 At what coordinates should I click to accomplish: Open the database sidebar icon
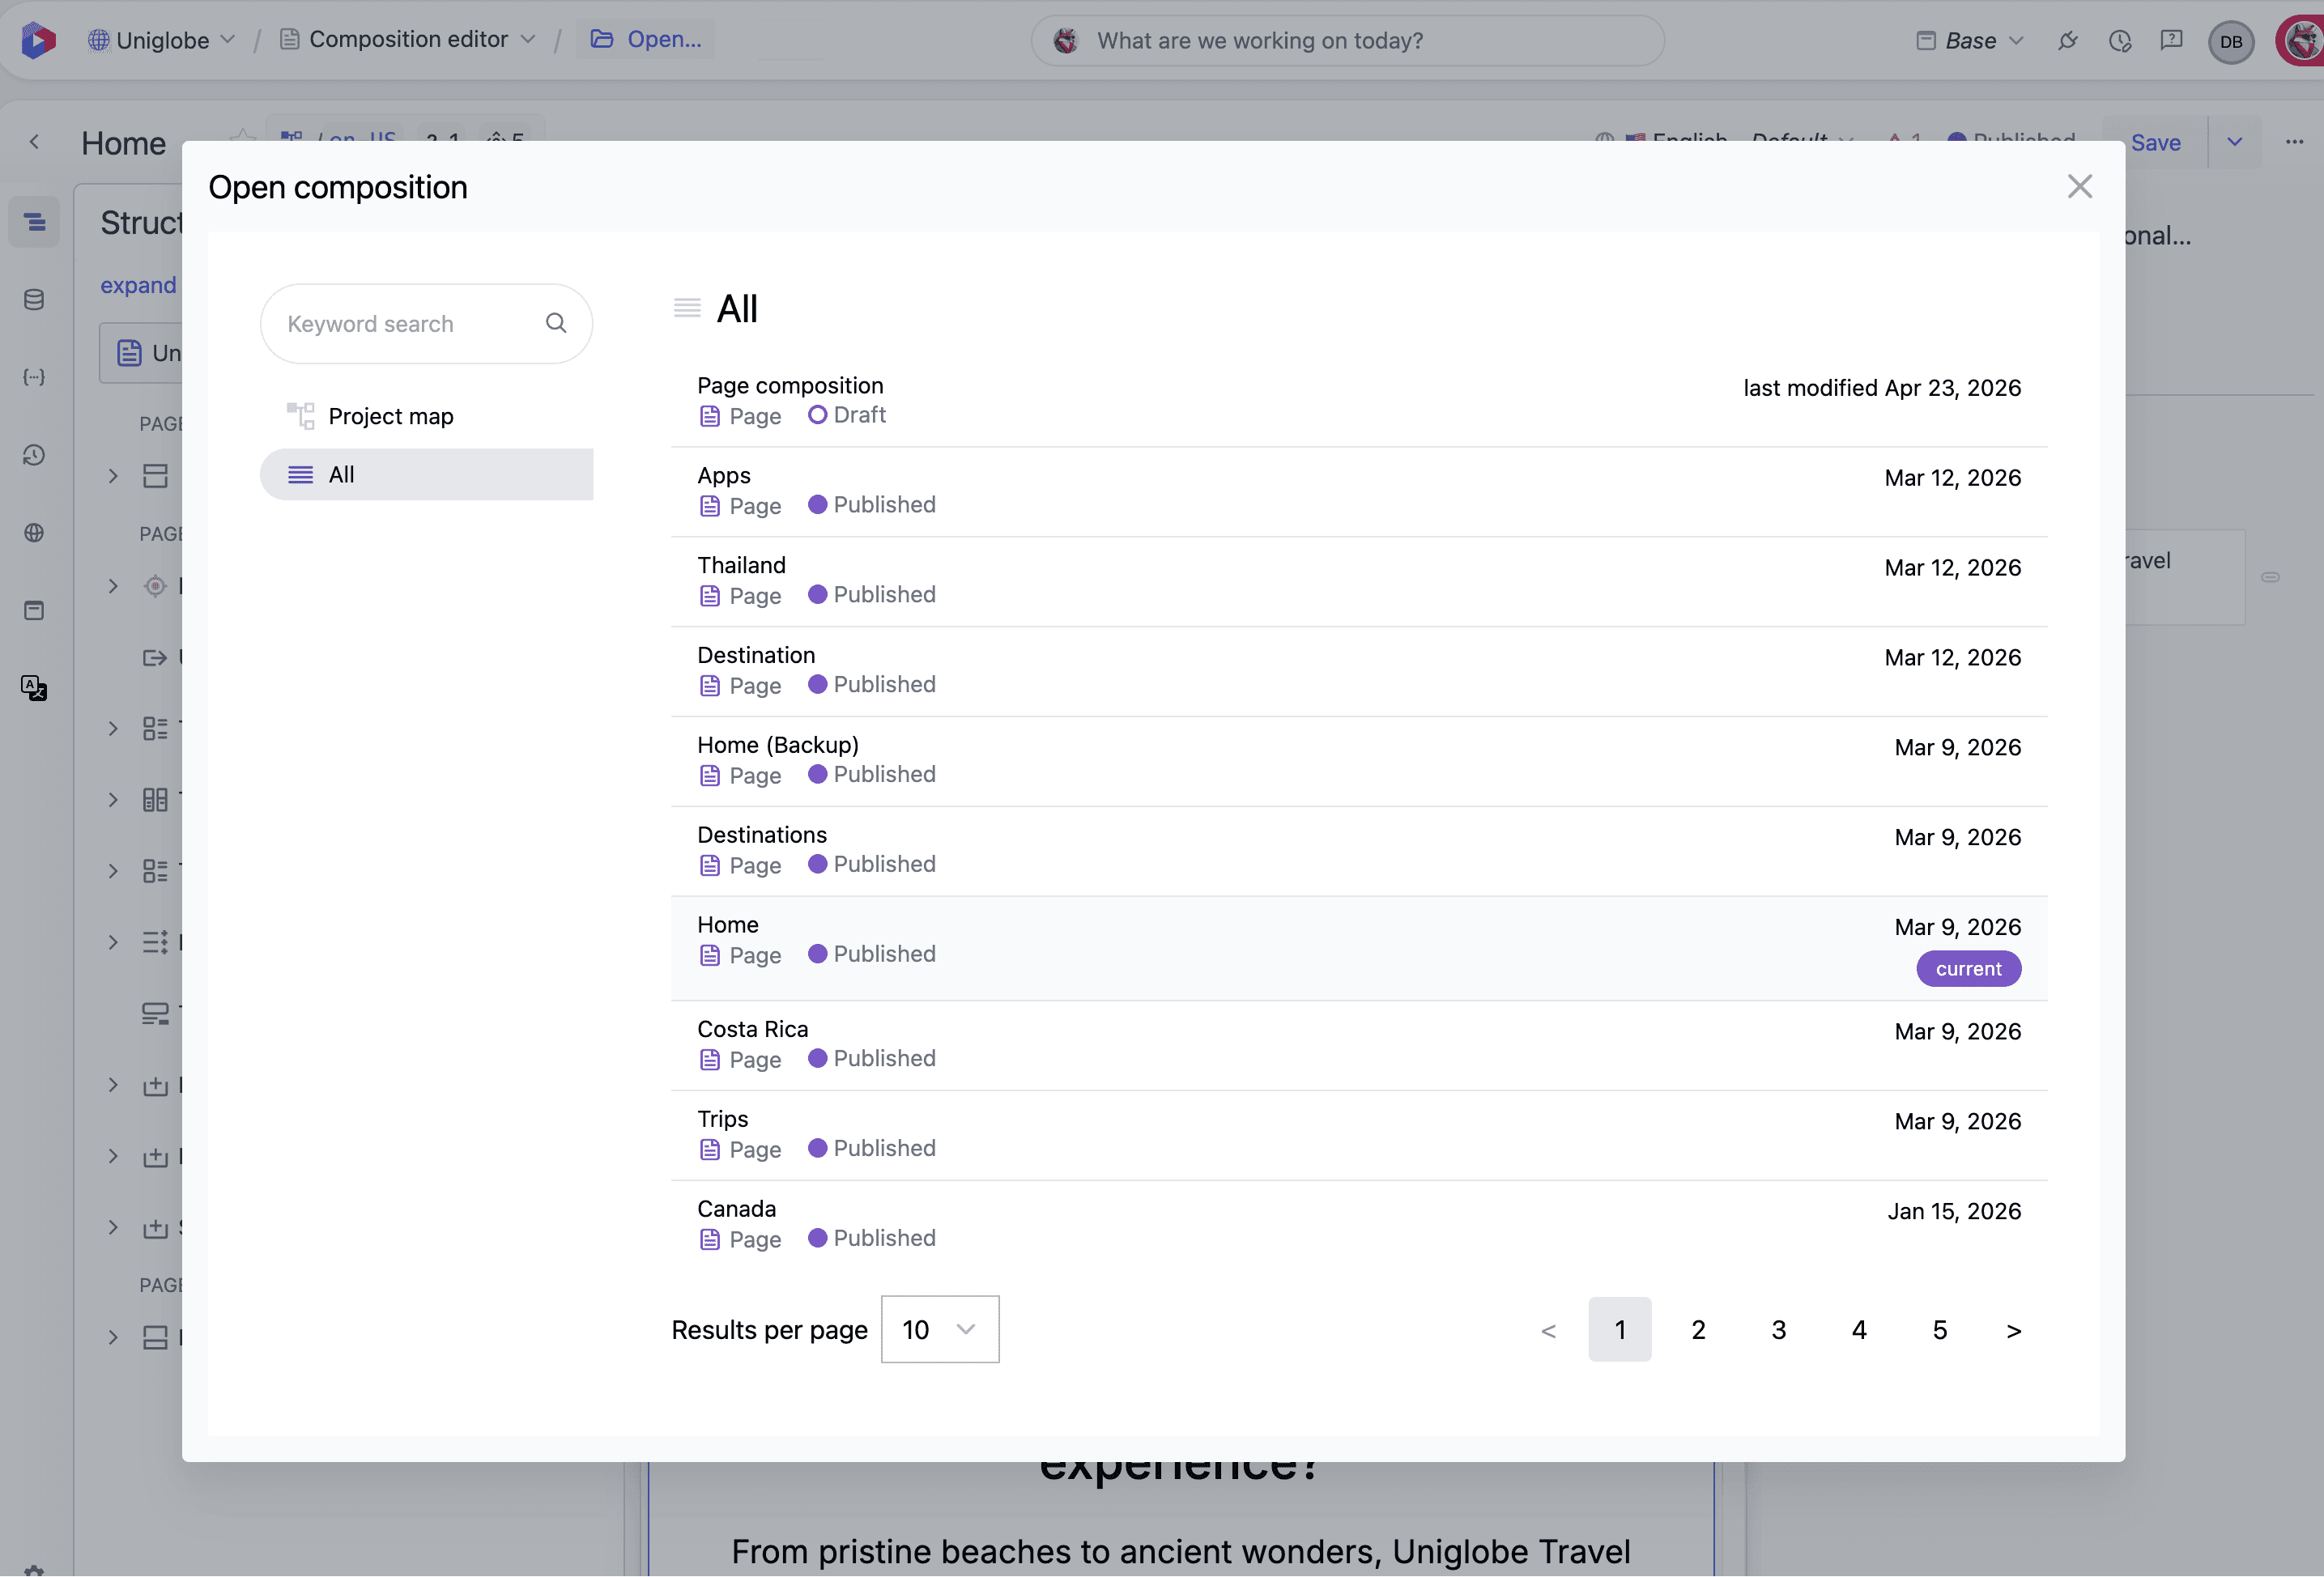click(34, 300)
